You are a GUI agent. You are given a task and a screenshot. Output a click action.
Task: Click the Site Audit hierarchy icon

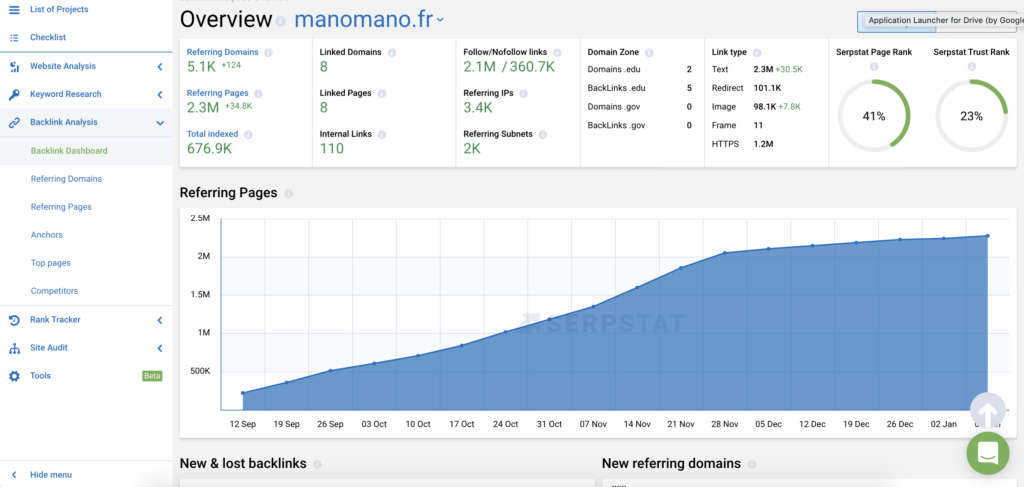pos(14,349)
